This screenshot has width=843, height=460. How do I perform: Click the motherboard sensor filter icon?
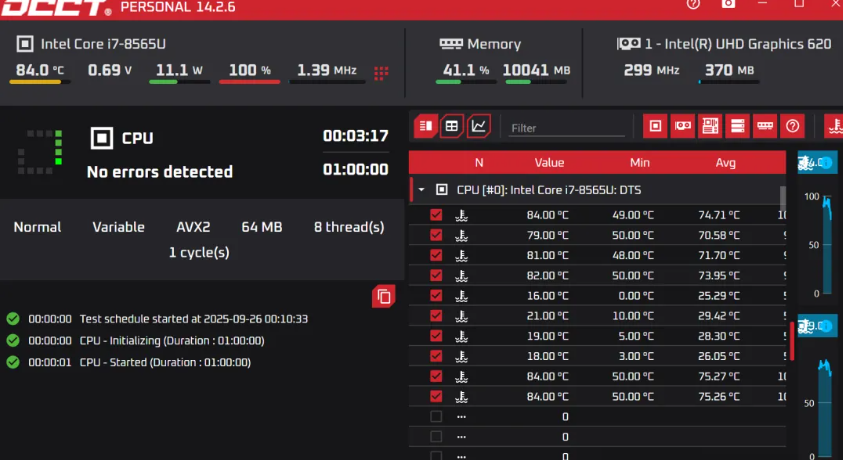[x=710, y=126]
